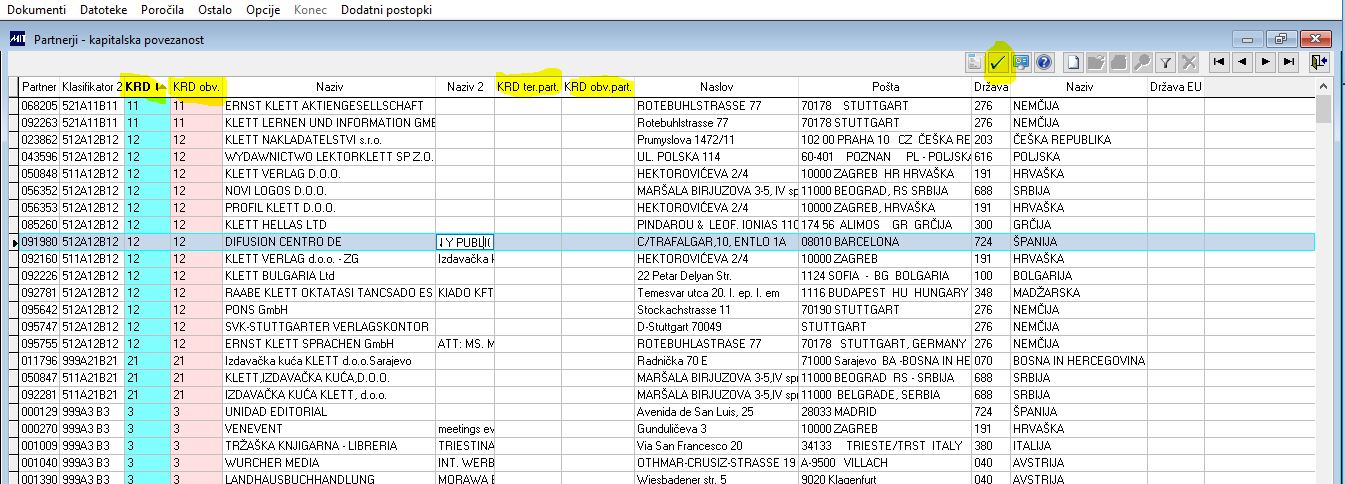
Task: Edit the Naziv 2 field of DIFUSION CENTRO row
Action: click(465, 242)
